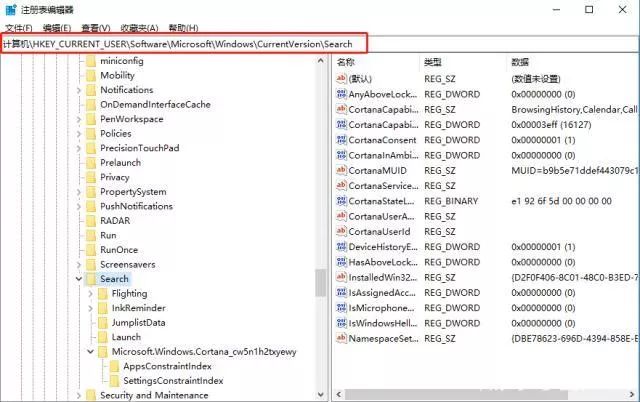Click the (默认) string value icon
640x402 pixels.
coord(341,78)
